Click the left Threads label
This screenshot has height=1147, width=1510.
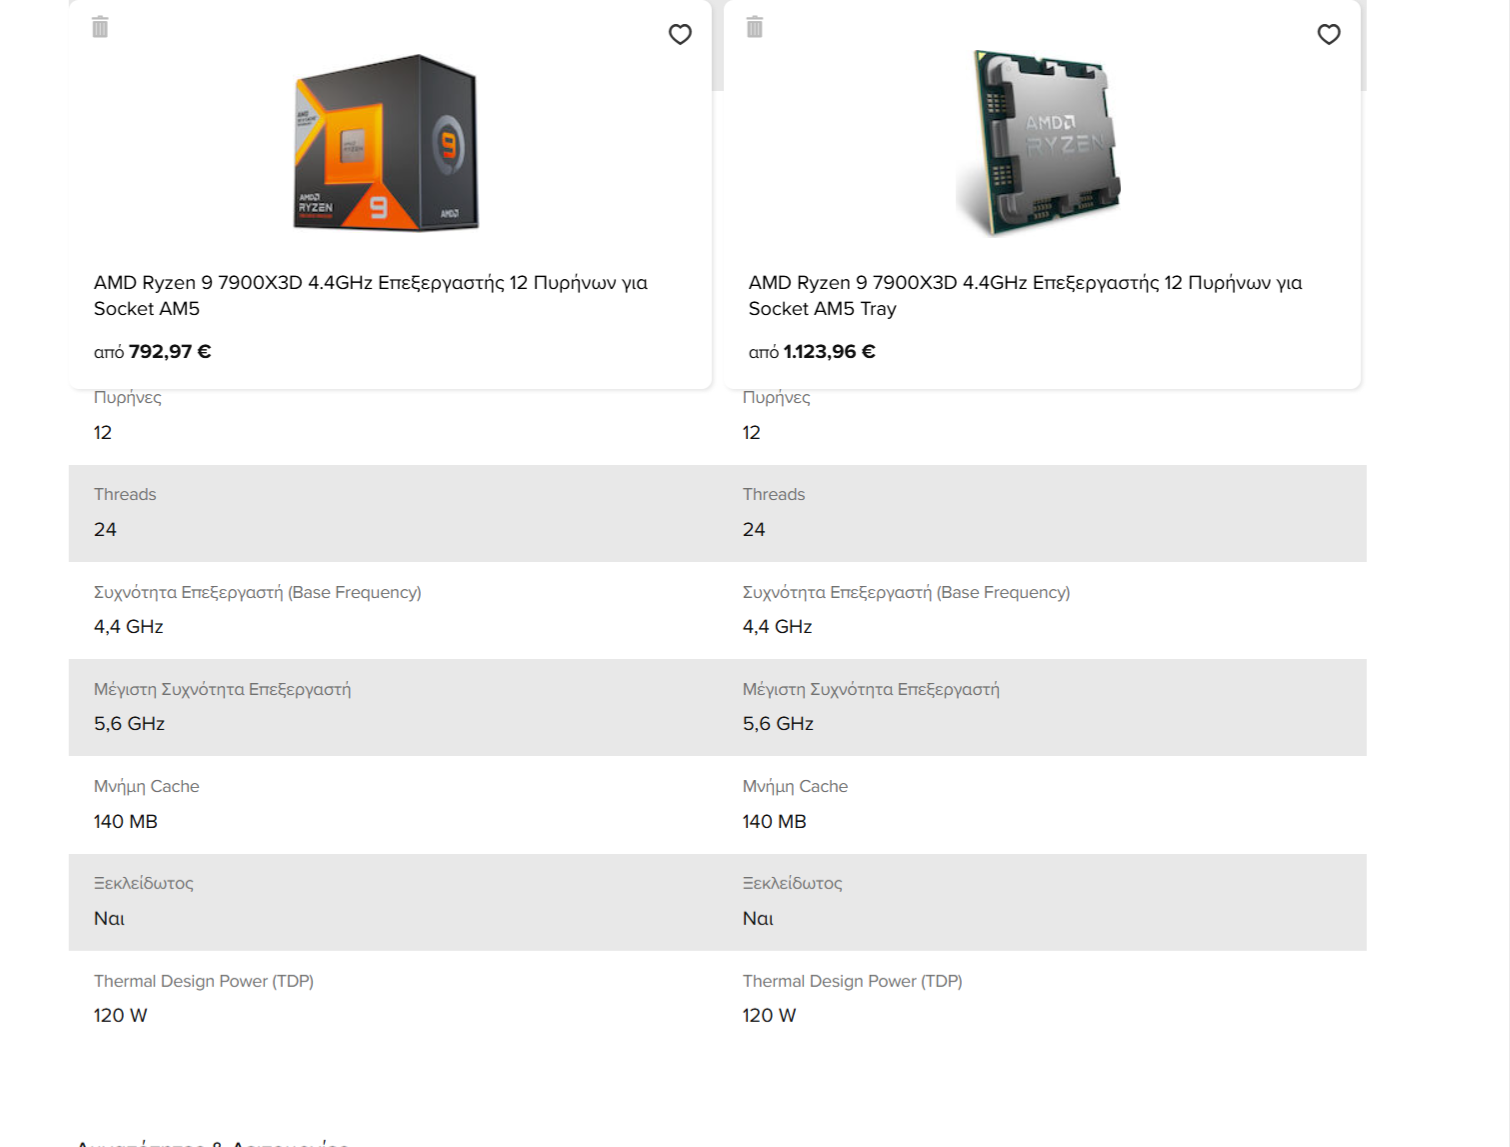tap(125, 494)
